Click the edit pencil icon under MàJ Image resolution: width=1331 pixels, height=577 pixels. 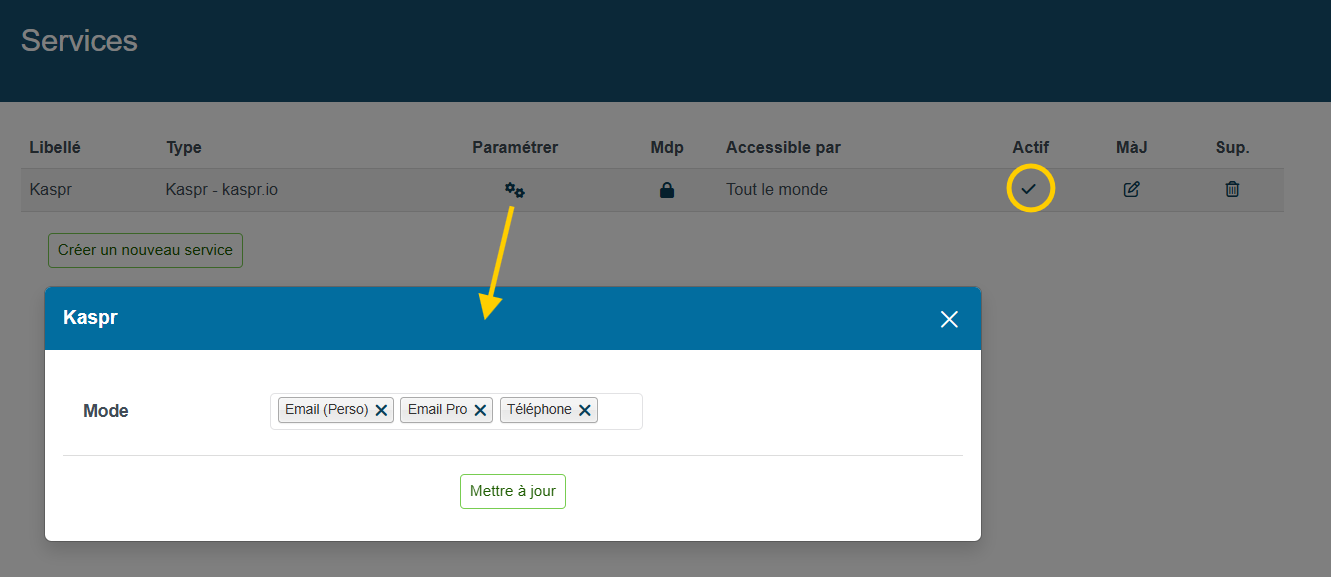[x=1131, y=190]
